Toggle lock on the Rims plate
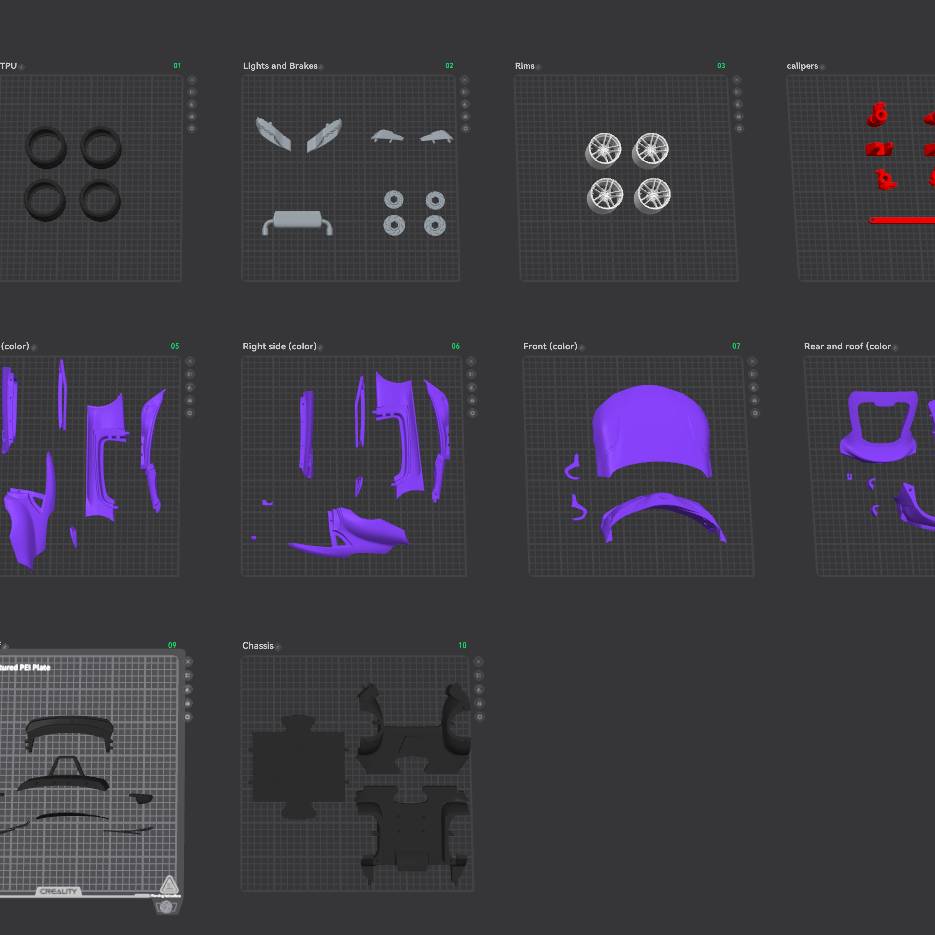This screenshot has height=935, width=935. (737, 116)
